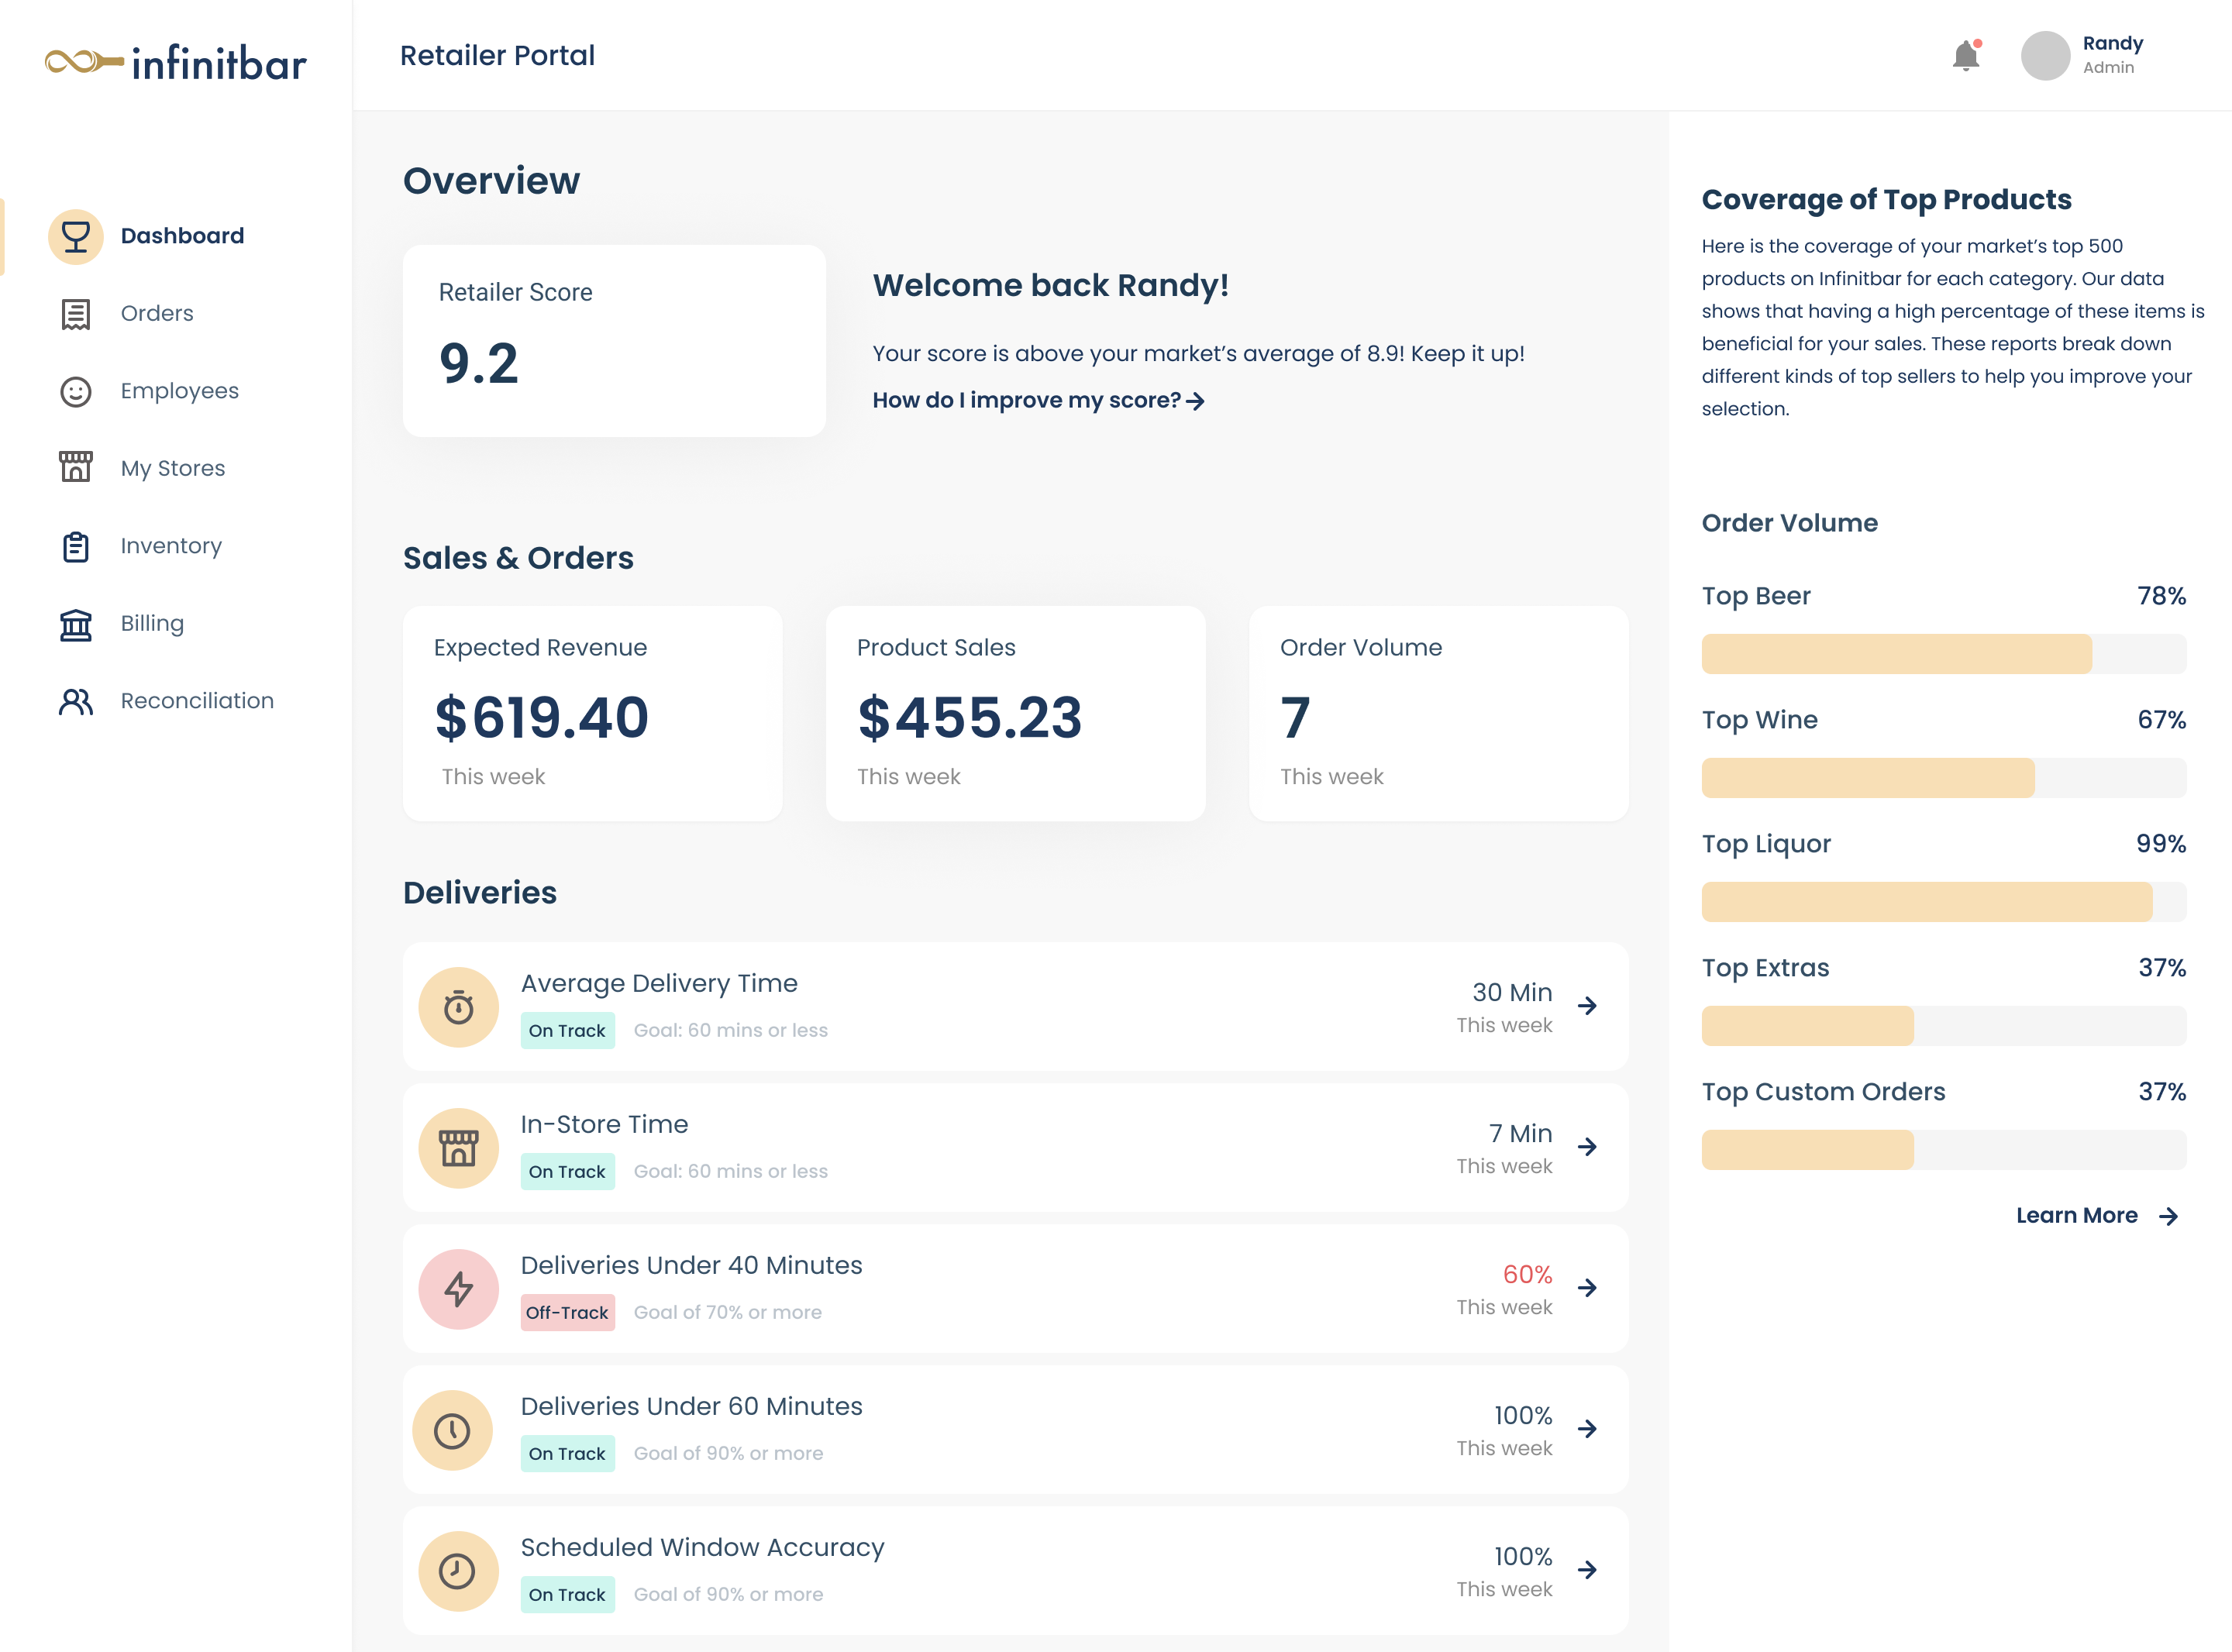Click 'How do I improve my score?' link
Viewport: 2232px width, 1652px height.
click(x=1038, y=401)
